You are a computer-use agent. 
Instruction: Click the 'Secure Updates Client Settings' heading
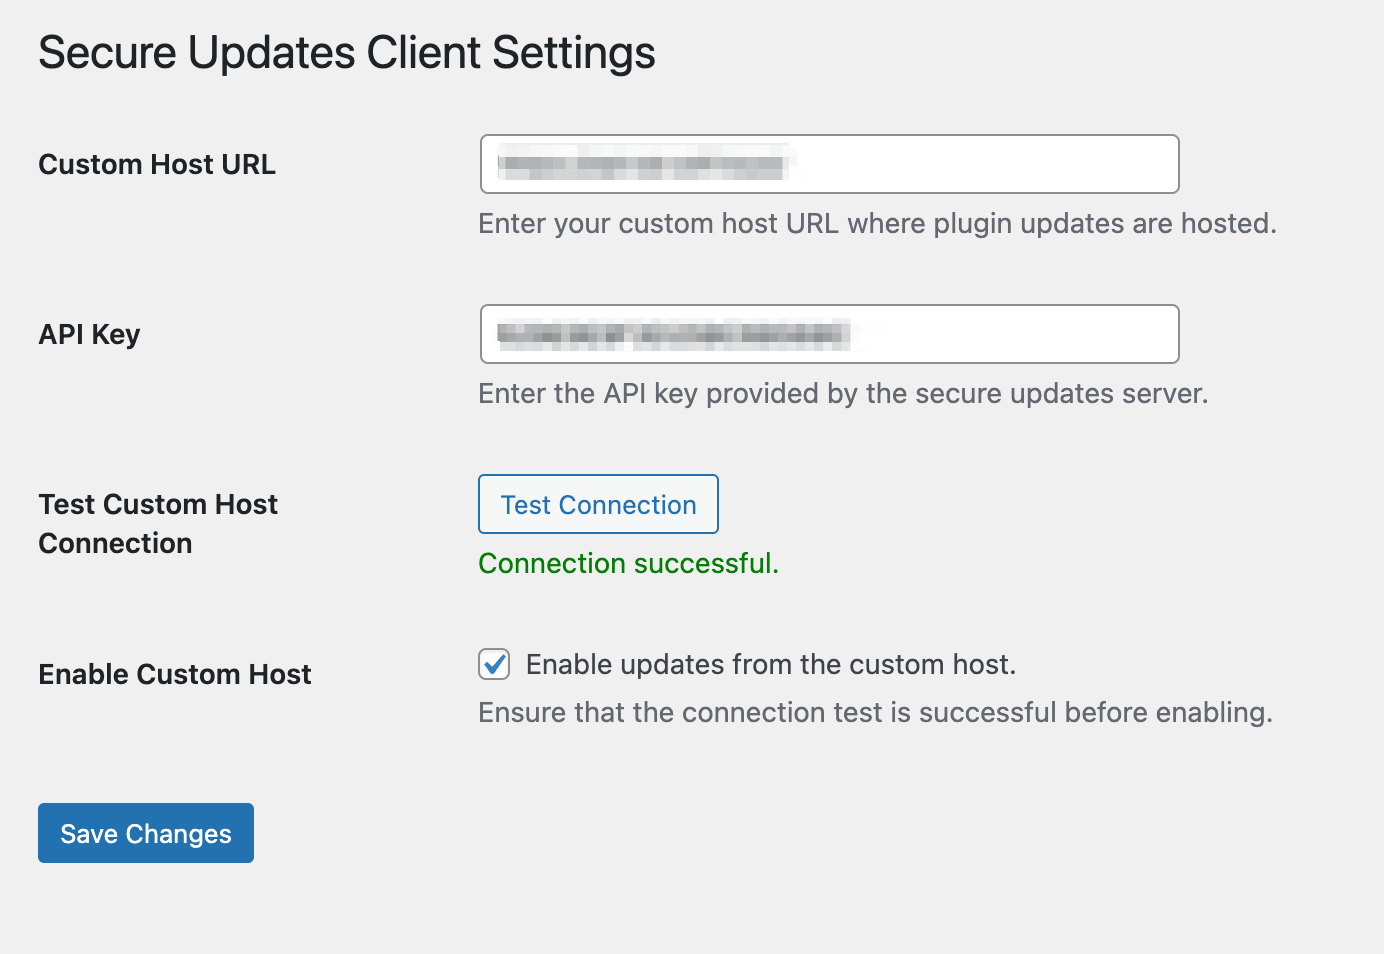tap(347, 53)
